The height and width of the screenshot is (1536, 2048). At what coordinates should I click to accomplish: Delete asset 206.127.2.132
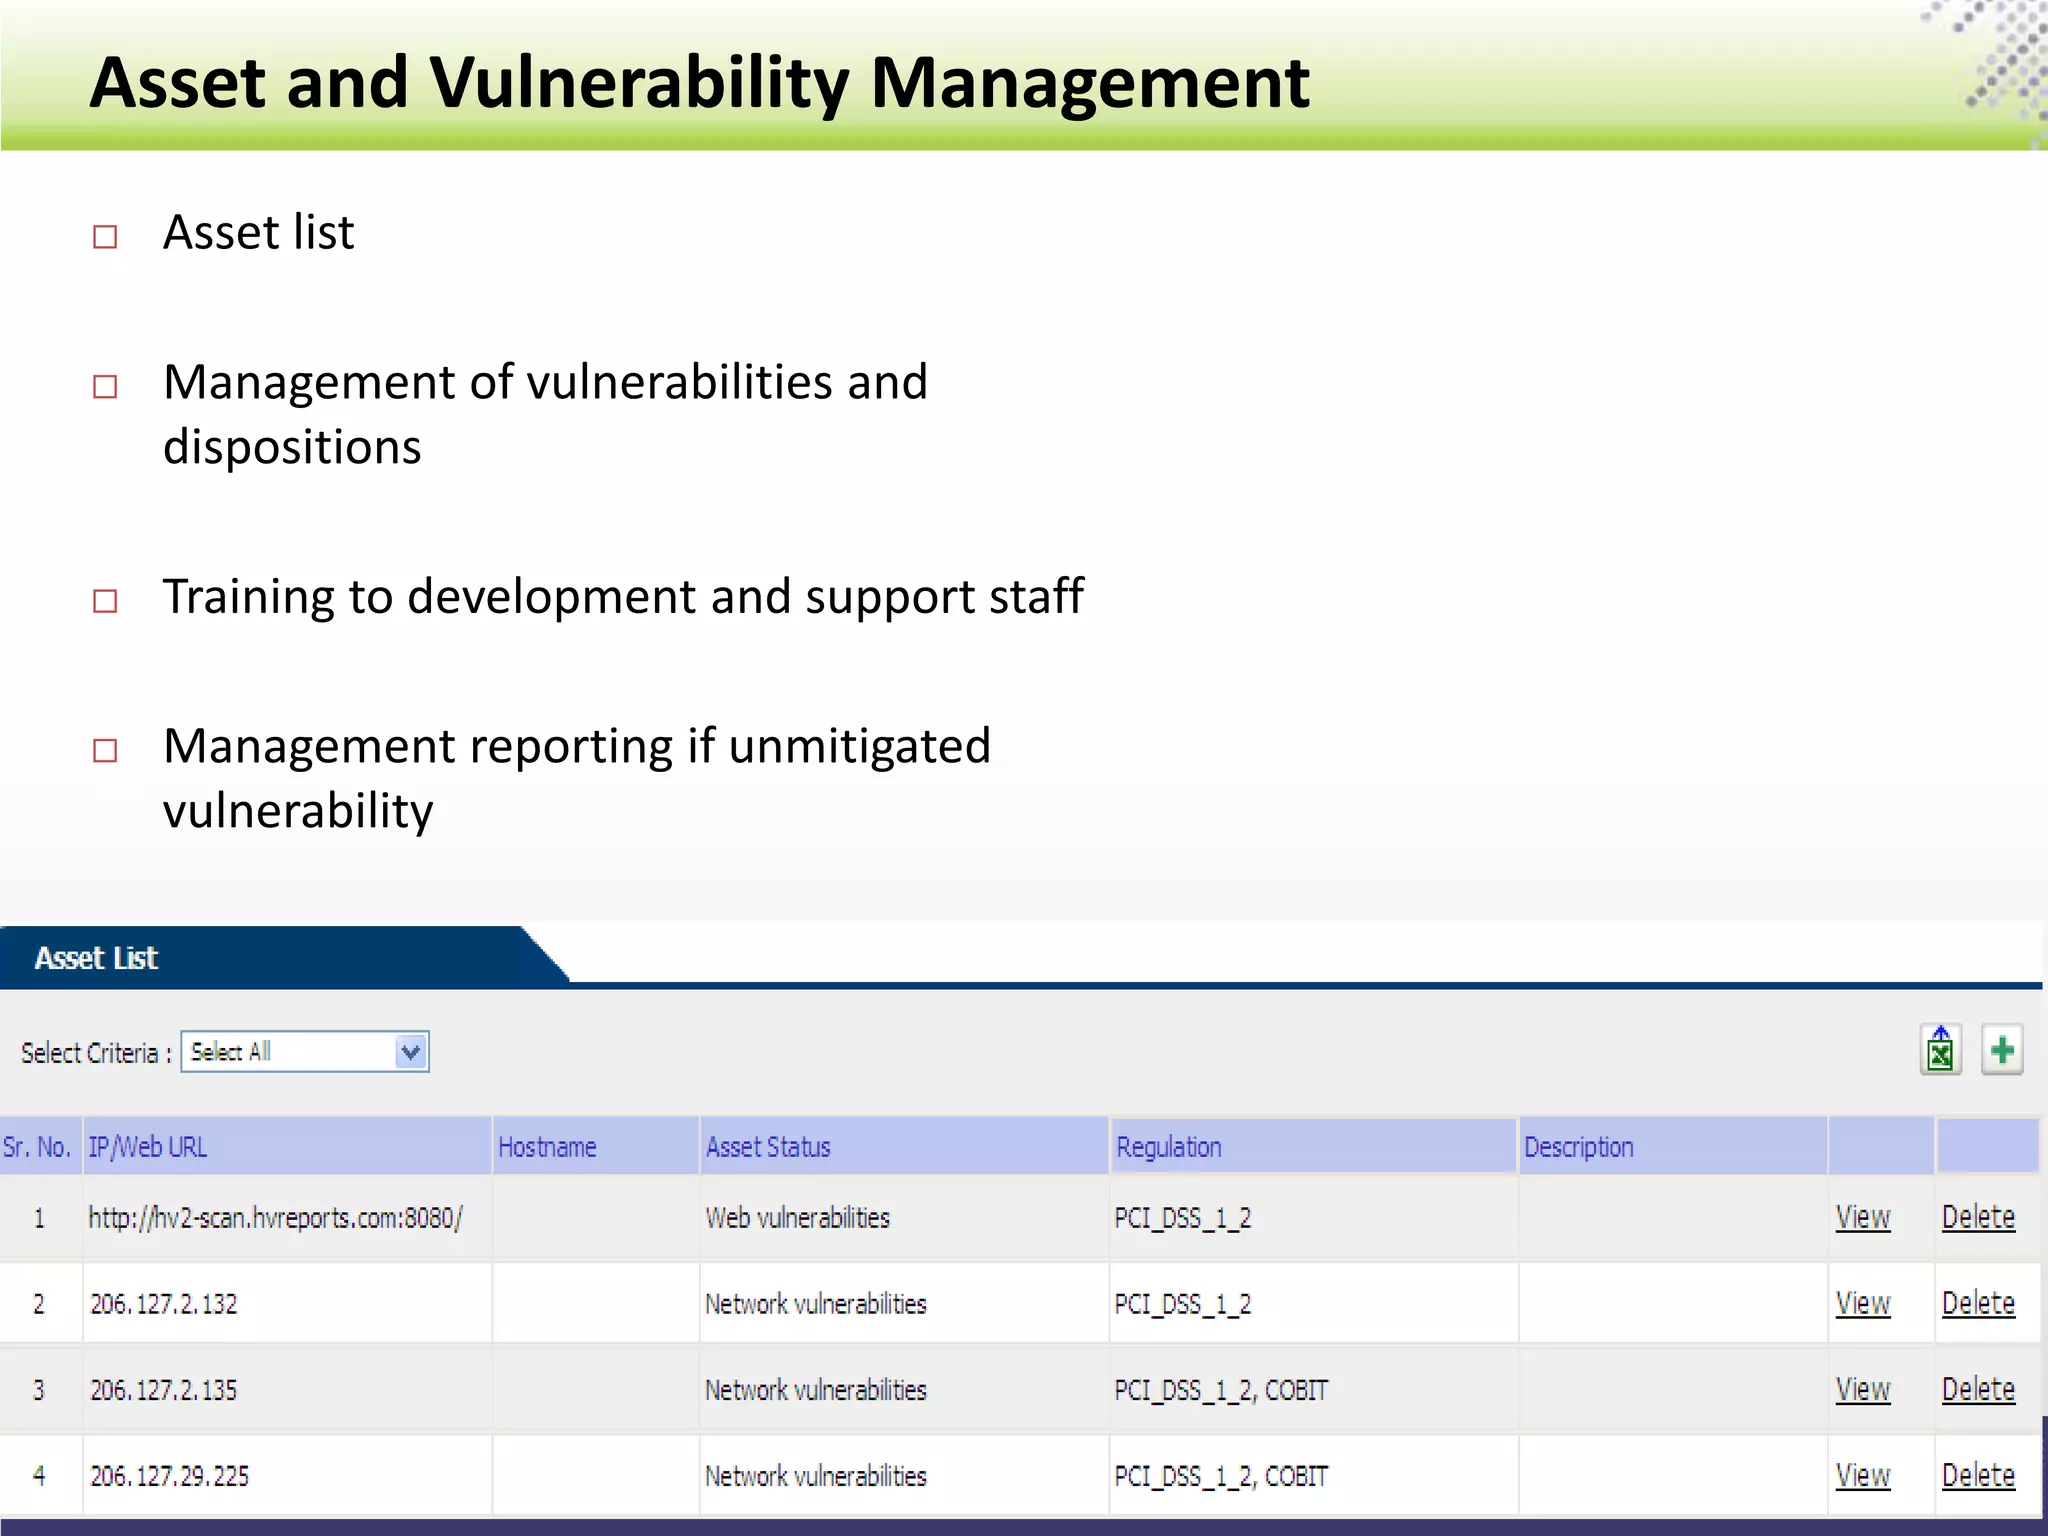click(1978, 1303)
